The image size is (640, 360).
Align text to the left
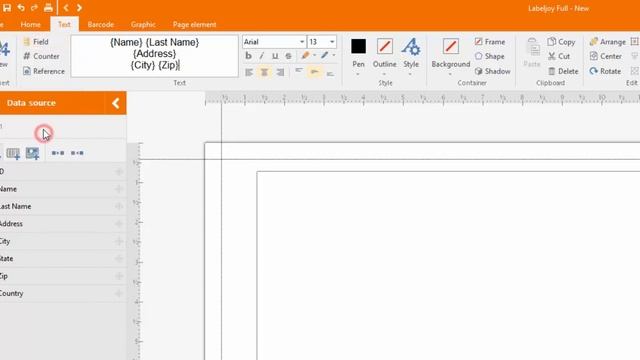coord(249,73)
